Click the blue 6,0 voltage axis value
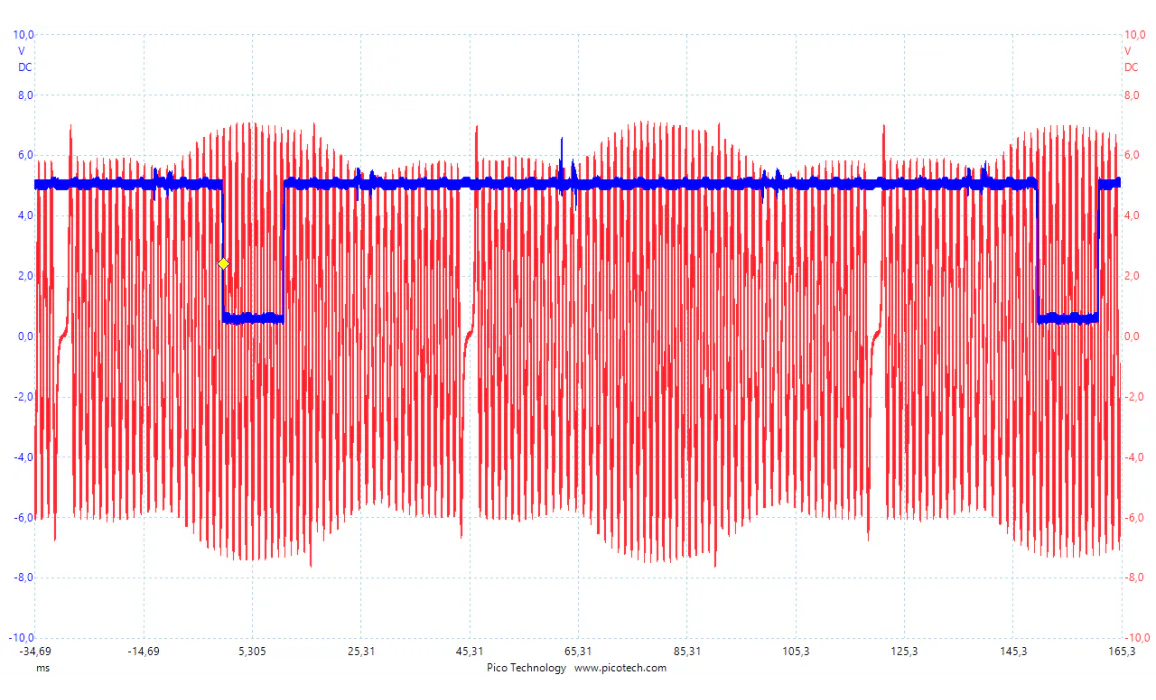The width and height of the screenshot is (1156, 700). coord(26,156)
